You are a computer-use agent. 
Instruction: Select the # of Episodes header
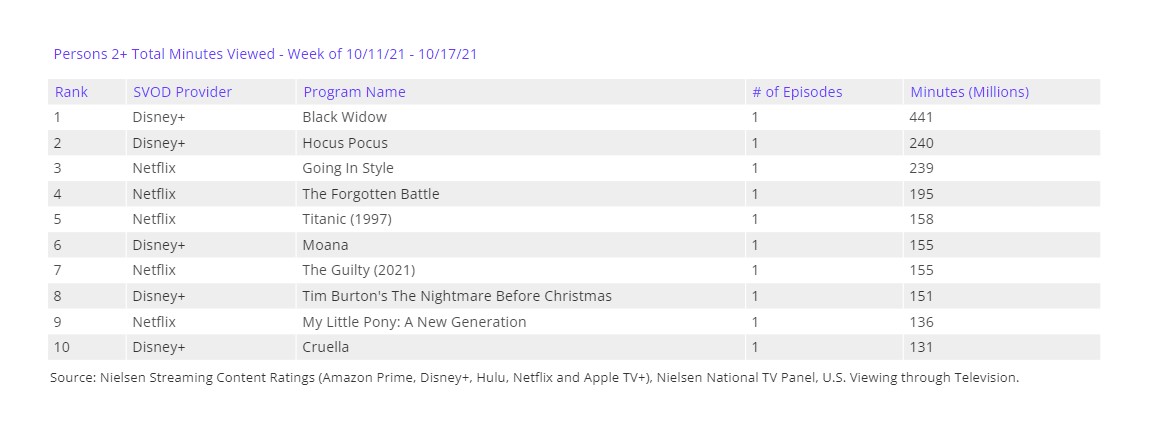click(797, 92)
